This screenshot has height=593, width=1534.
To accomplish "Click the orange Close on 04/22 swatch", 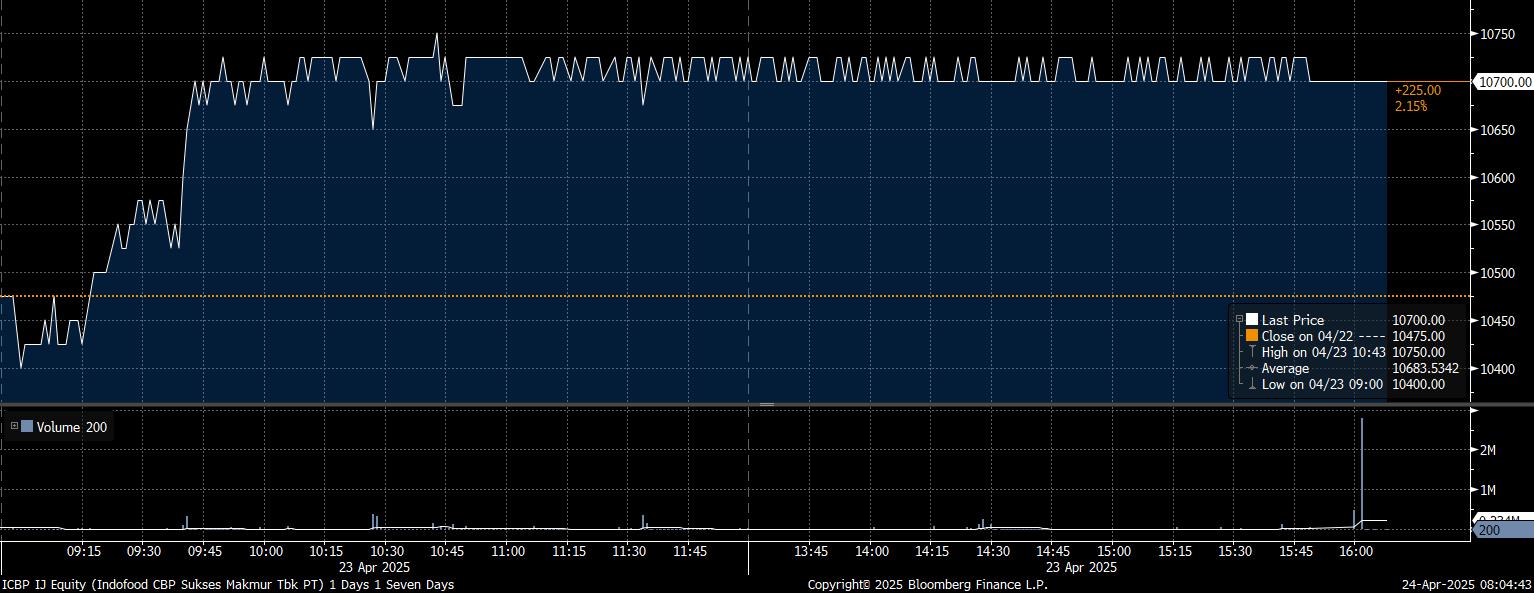I will pyautogui.click(x=1252, y=336).
